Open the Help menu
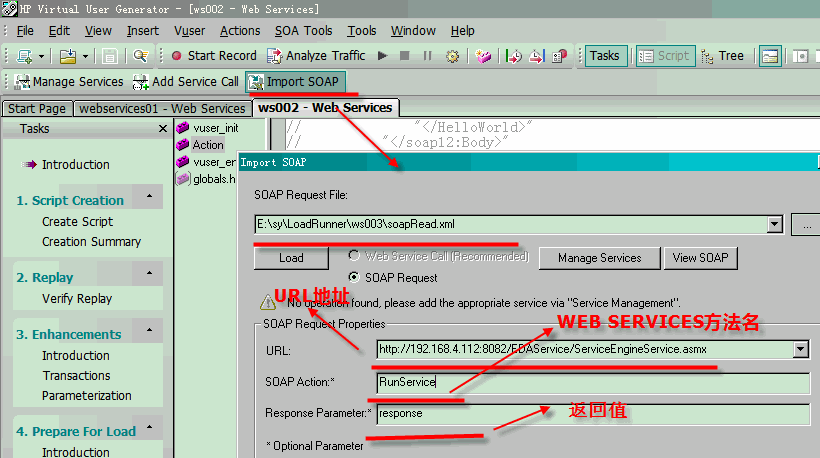The width and height of the screenshot is (820, 458). tap(462, 31)
